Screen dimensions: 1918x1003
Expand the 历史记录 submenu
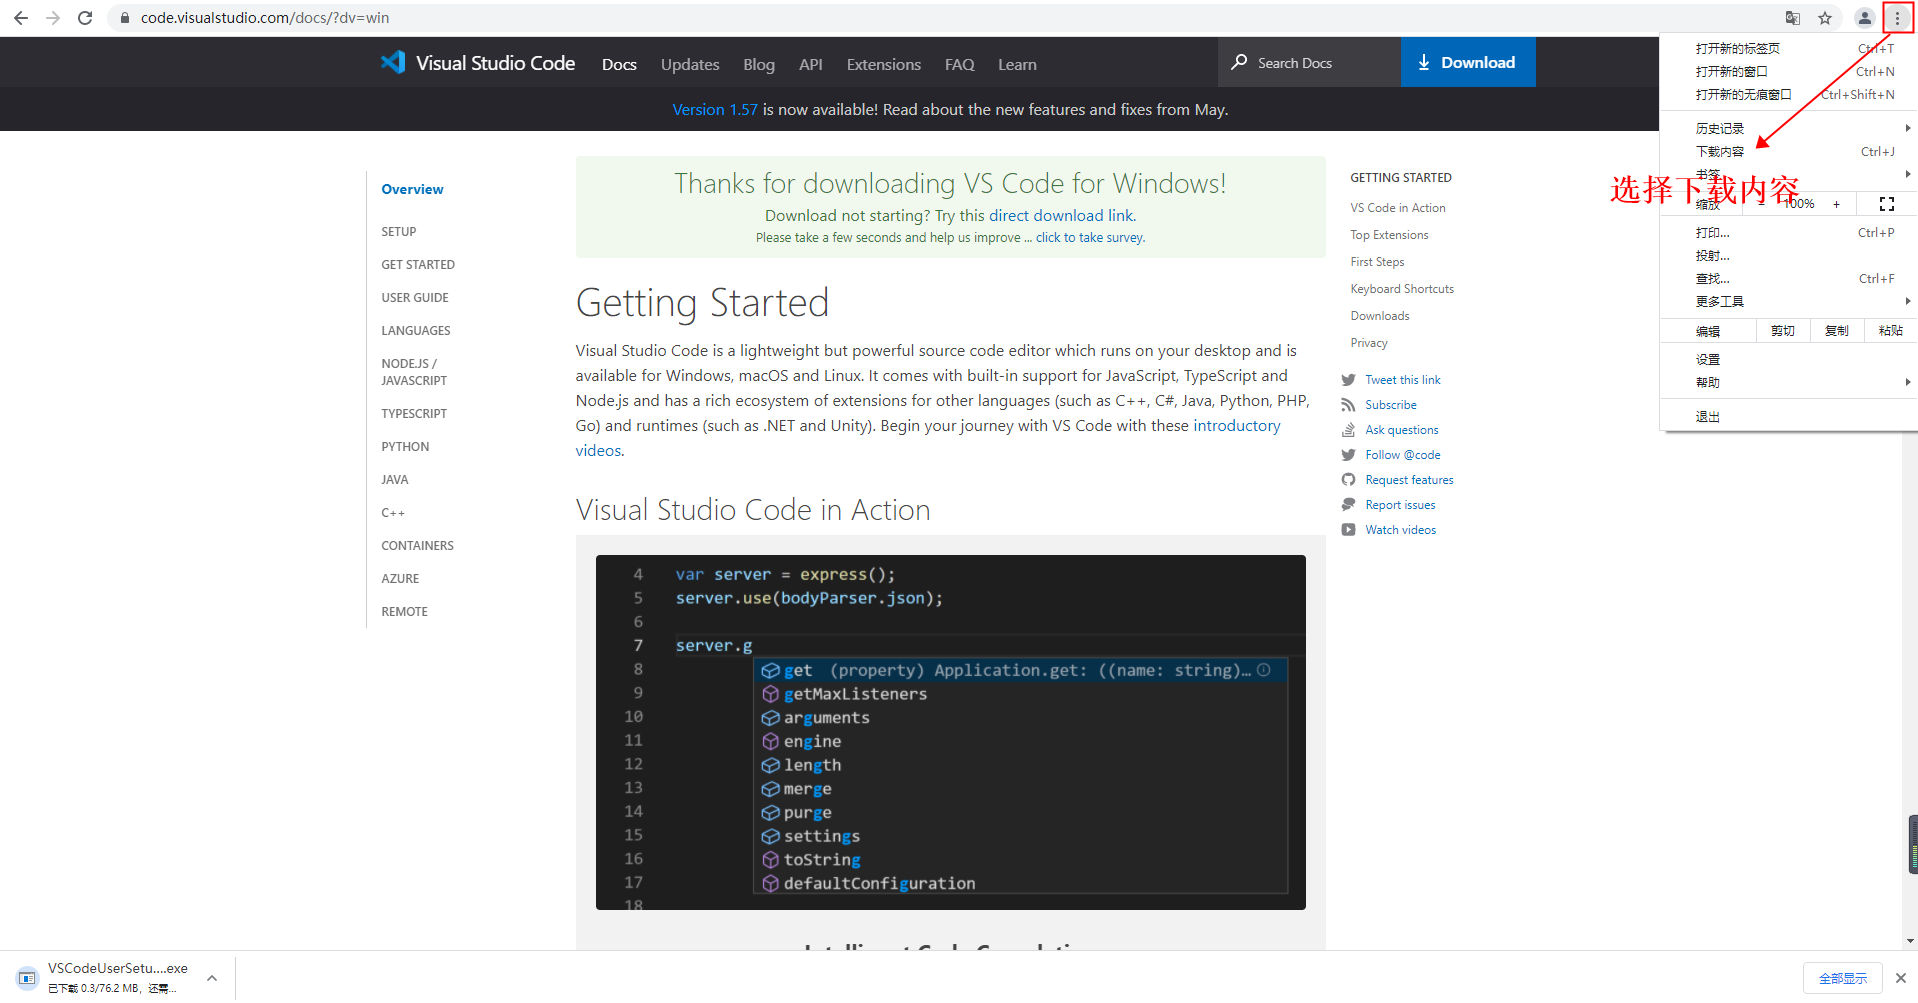[1788, 128]
